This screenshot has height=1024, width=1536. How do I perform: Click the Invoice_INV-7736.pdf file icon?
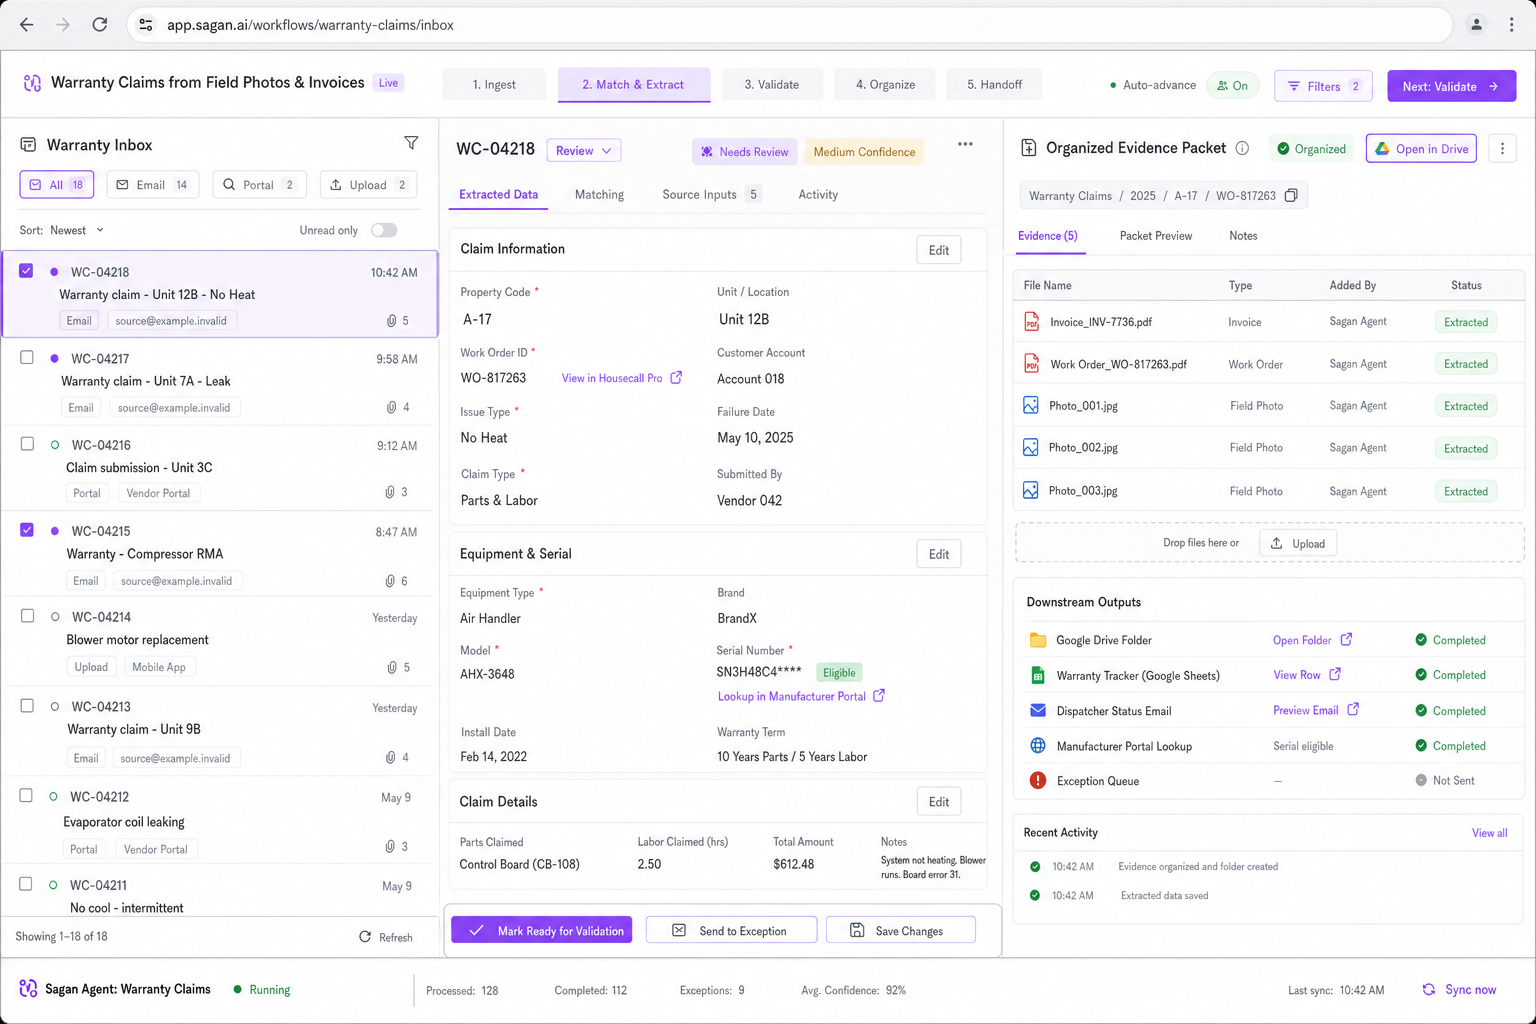point(1031,322)
